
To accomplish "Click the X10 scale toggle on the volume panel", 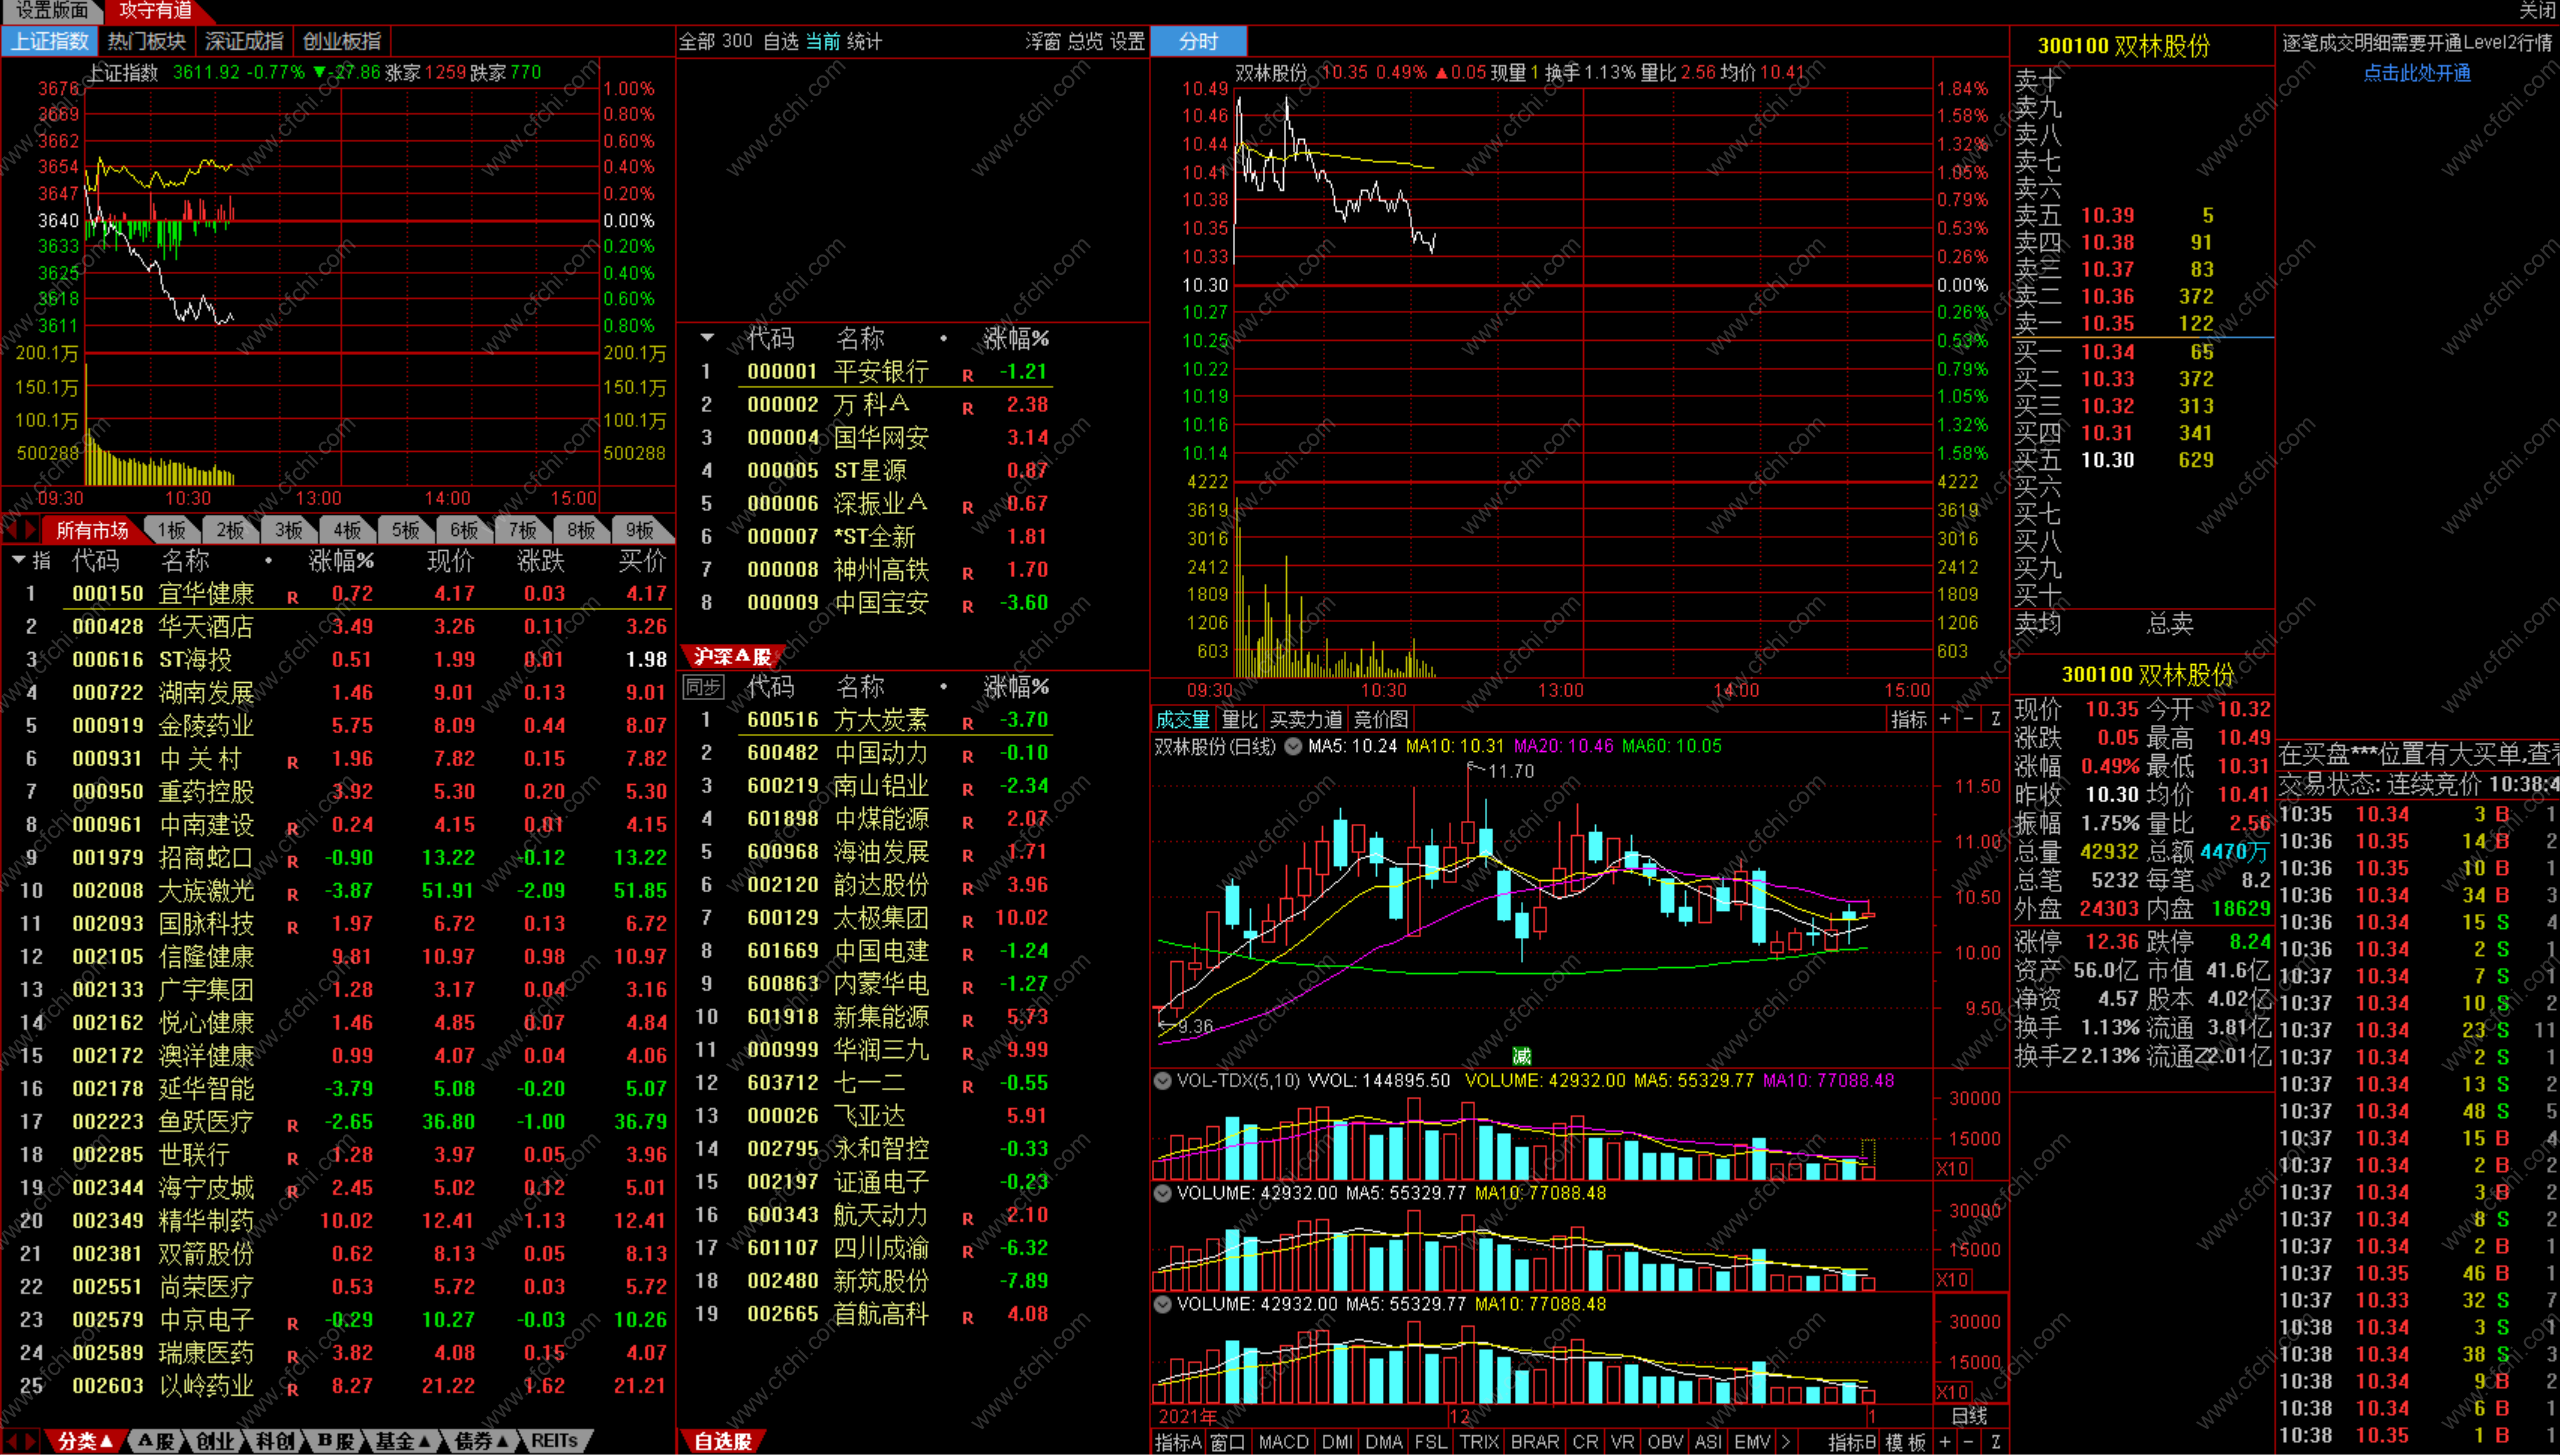I will 1952,1168.
